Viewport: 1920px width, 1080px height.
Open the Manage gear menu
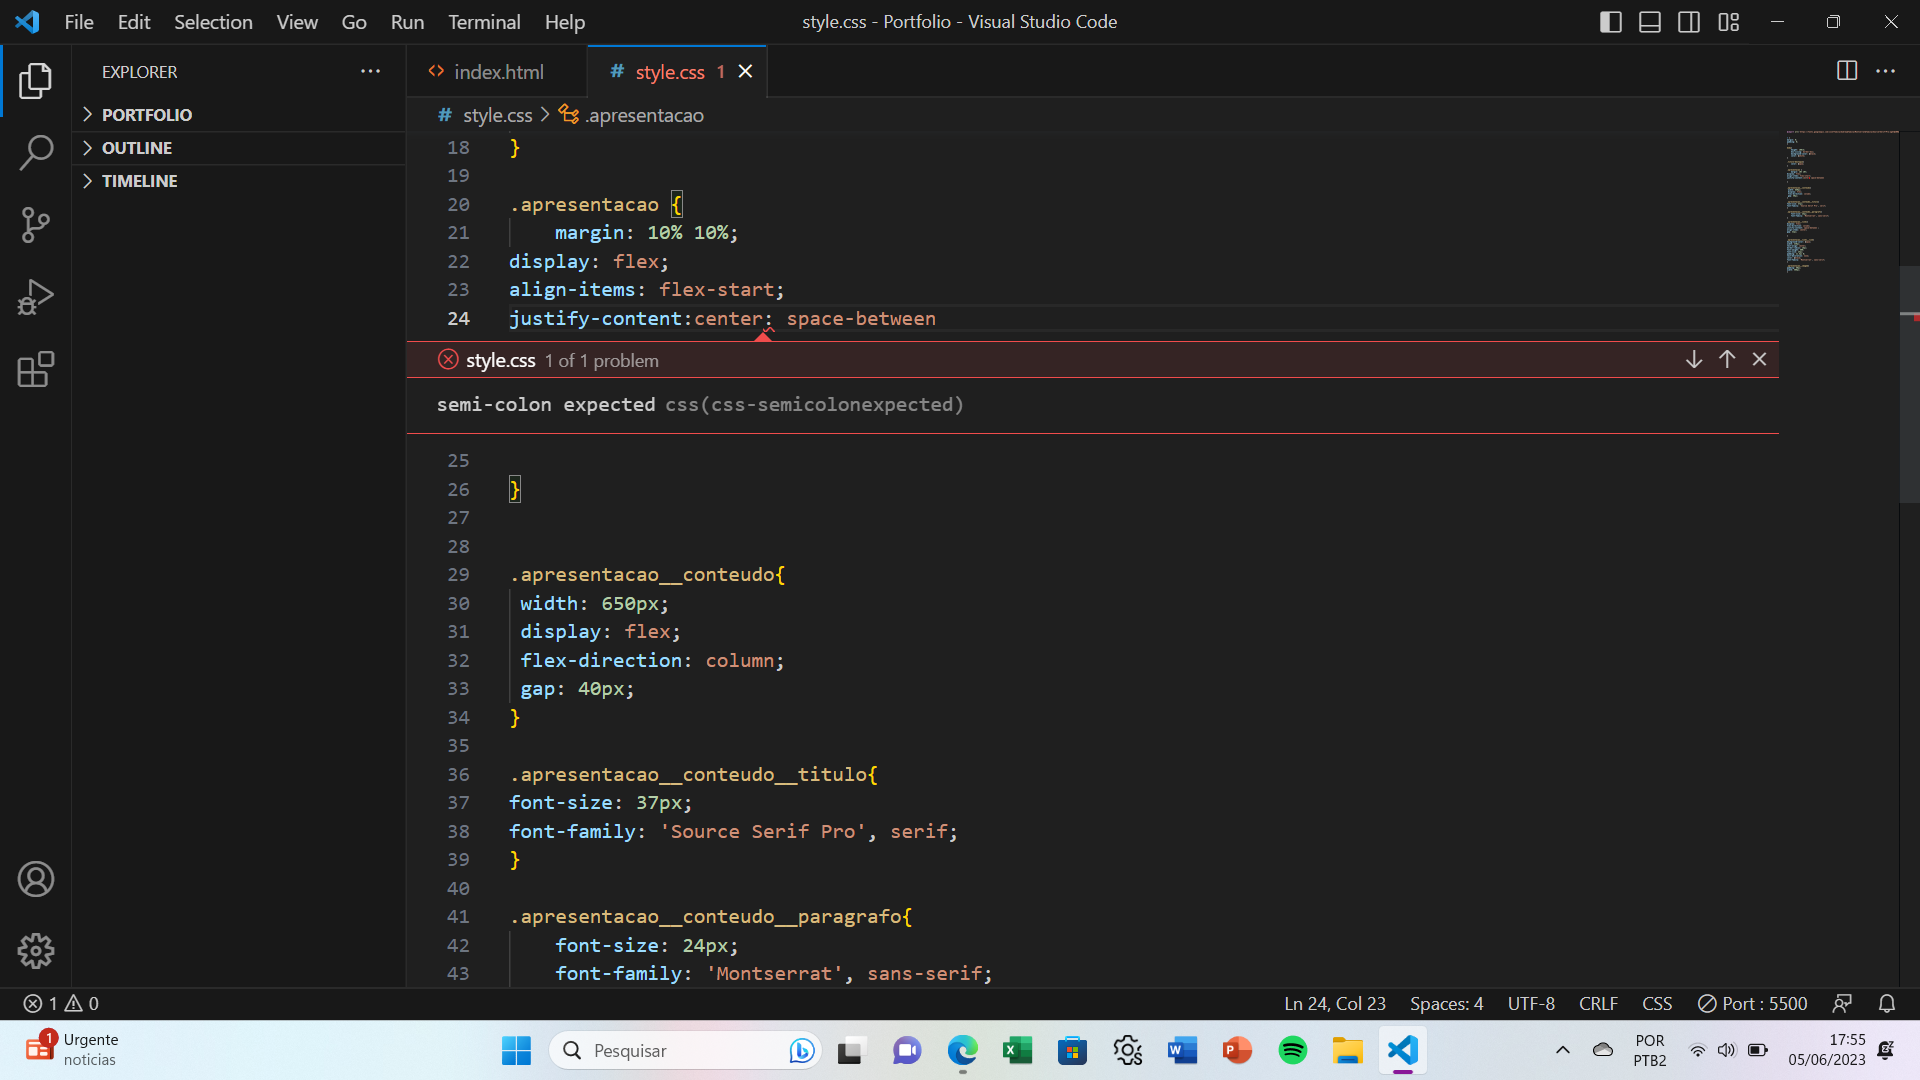click(36, 951)
